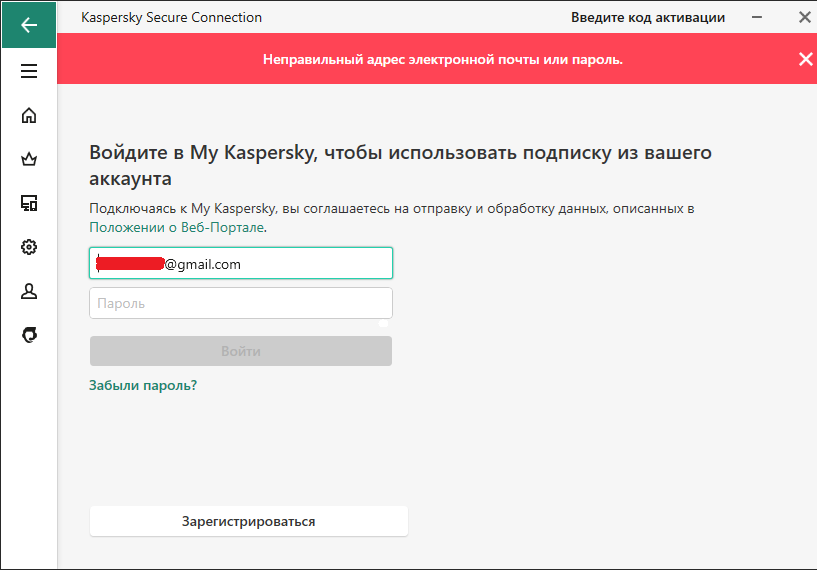
Task: Open settings via the gear icon
Action: pyautogui.click(x=29, y=247)
